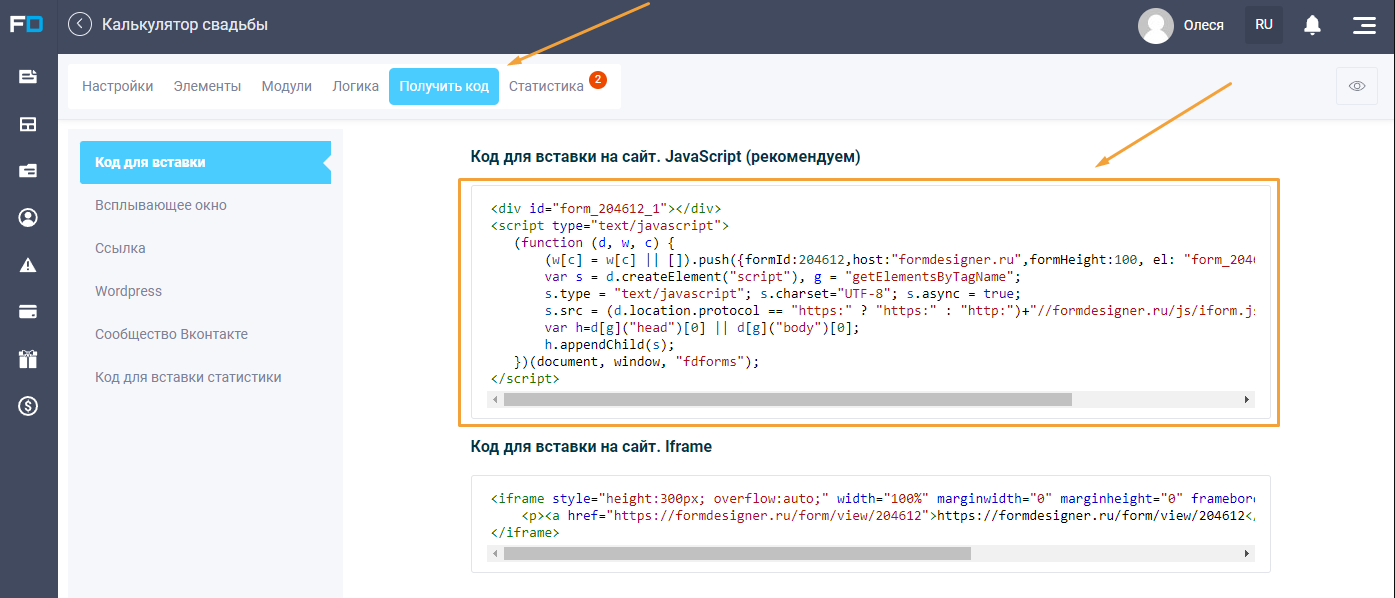Open the notifications bell
Image resolution: width=1395 pixels, height=598 pixels.
click(x=1312, y=25)
